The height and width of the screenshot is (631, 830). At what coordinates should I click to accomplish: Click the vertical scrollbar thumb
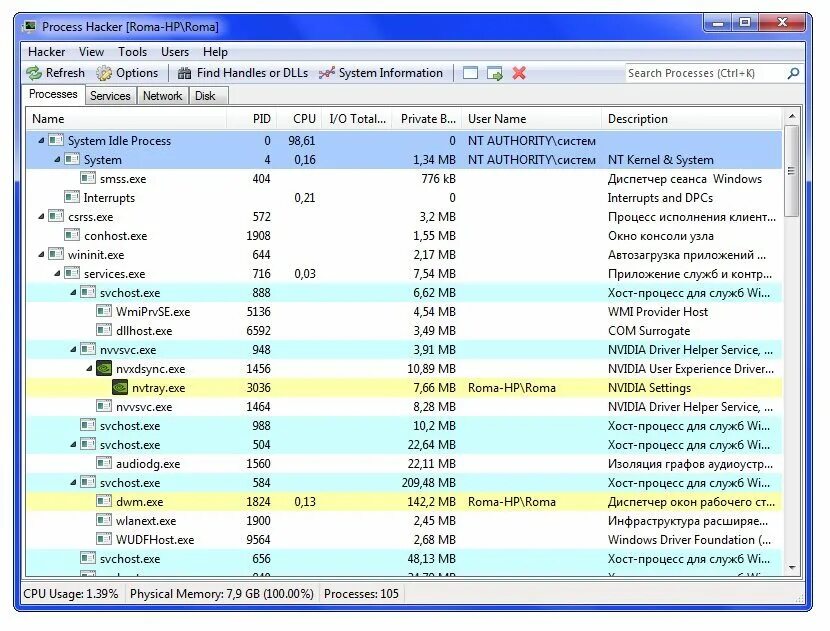(791, 170)
